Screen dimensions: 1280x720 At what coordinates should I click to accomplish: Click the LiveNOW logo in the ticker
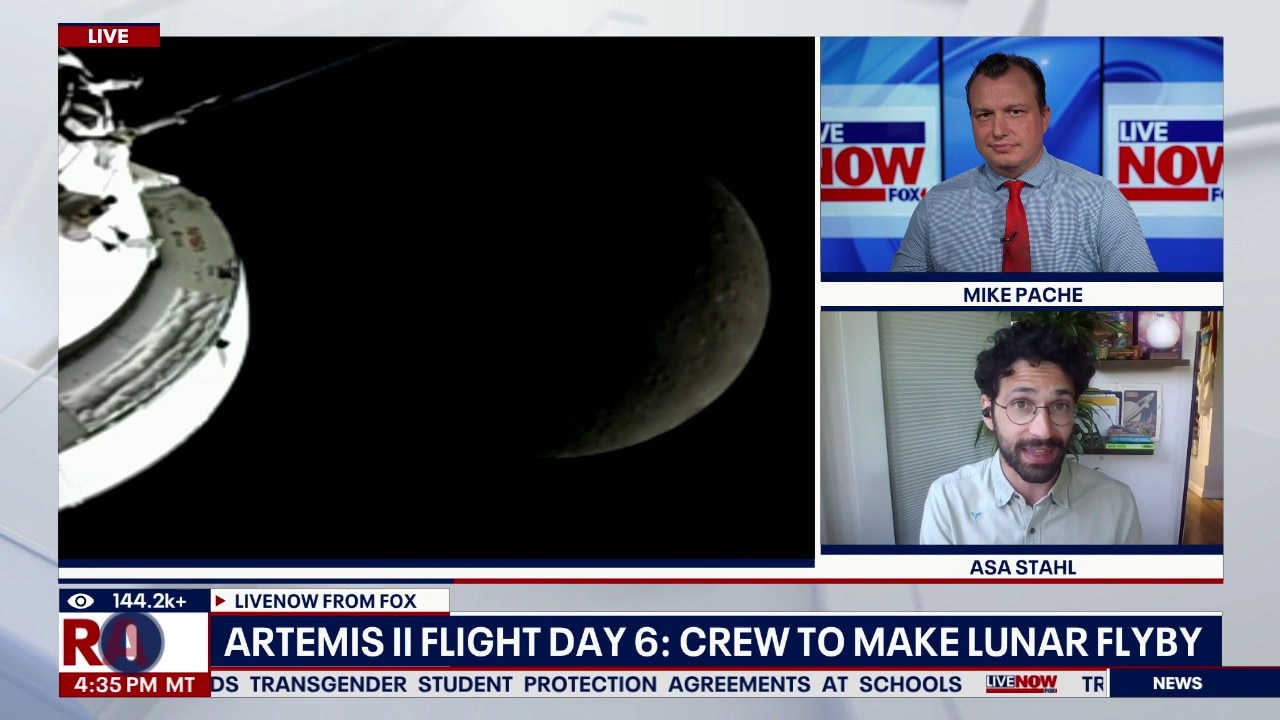click(x=1021, y=683)
